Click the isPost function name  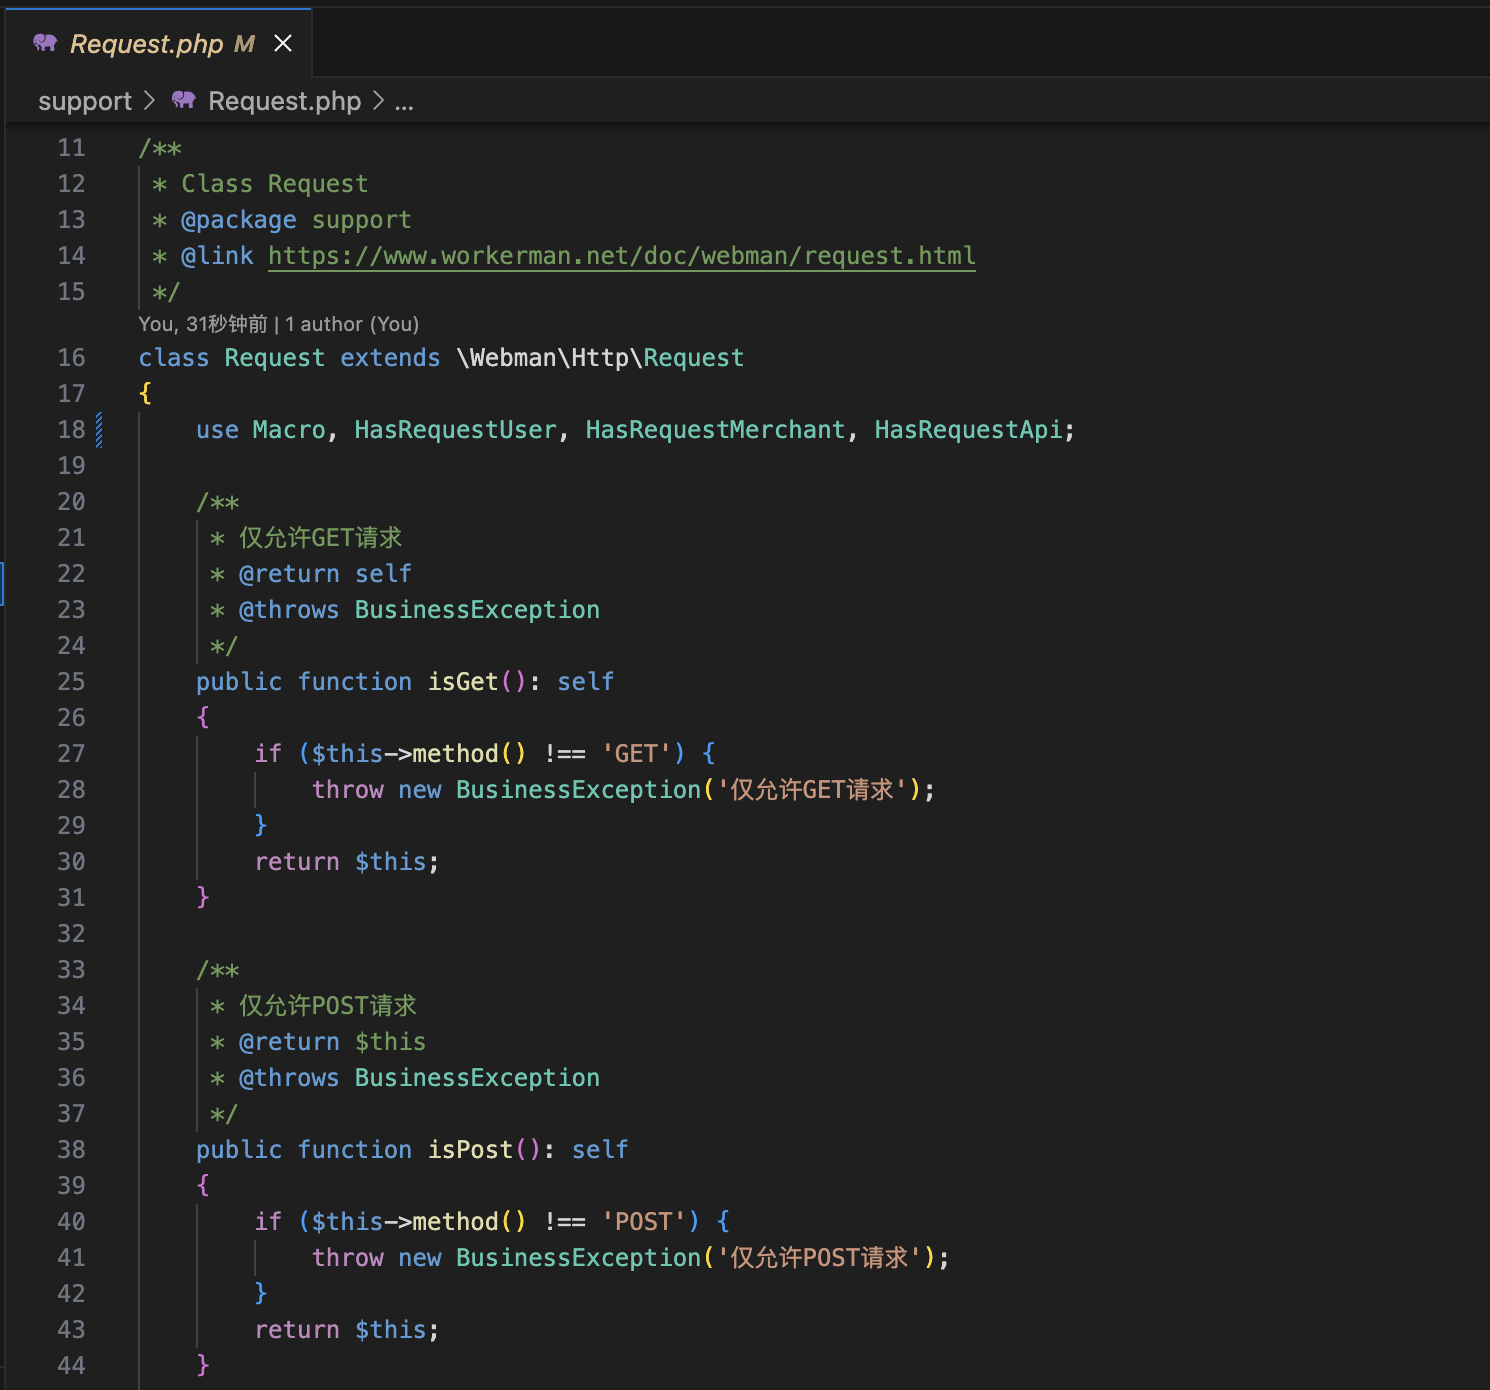pos(470,1150)
